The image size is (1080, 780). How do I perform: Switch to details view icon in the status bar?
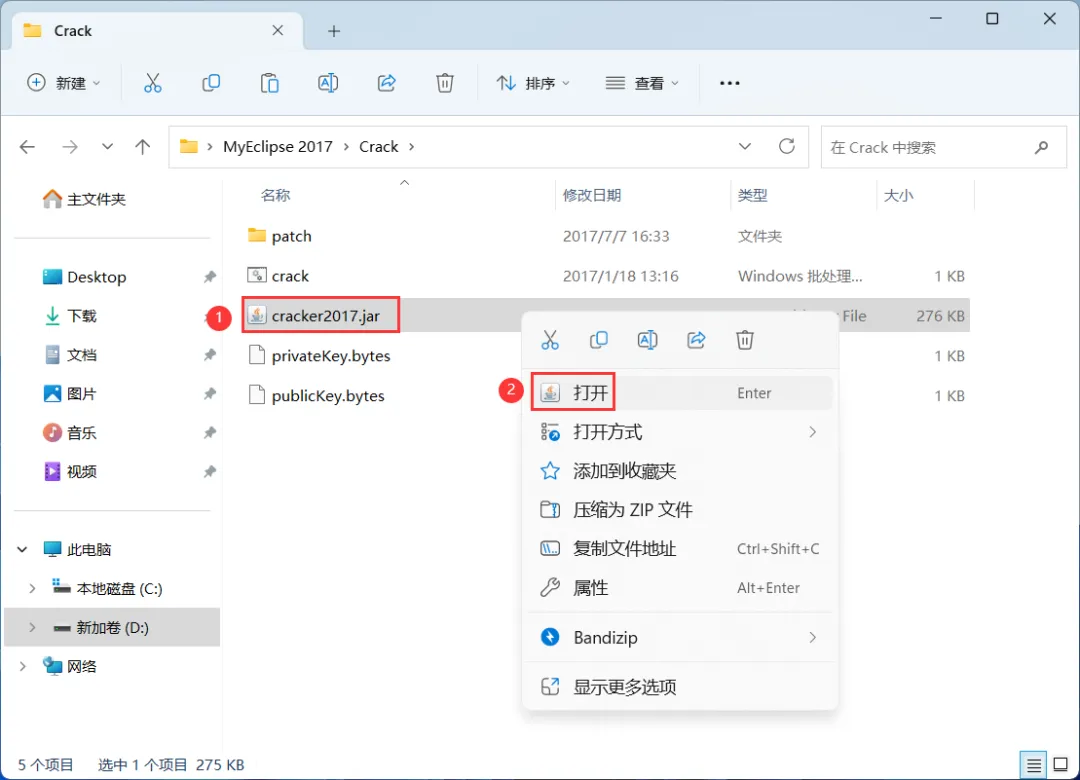(1033, 765)
